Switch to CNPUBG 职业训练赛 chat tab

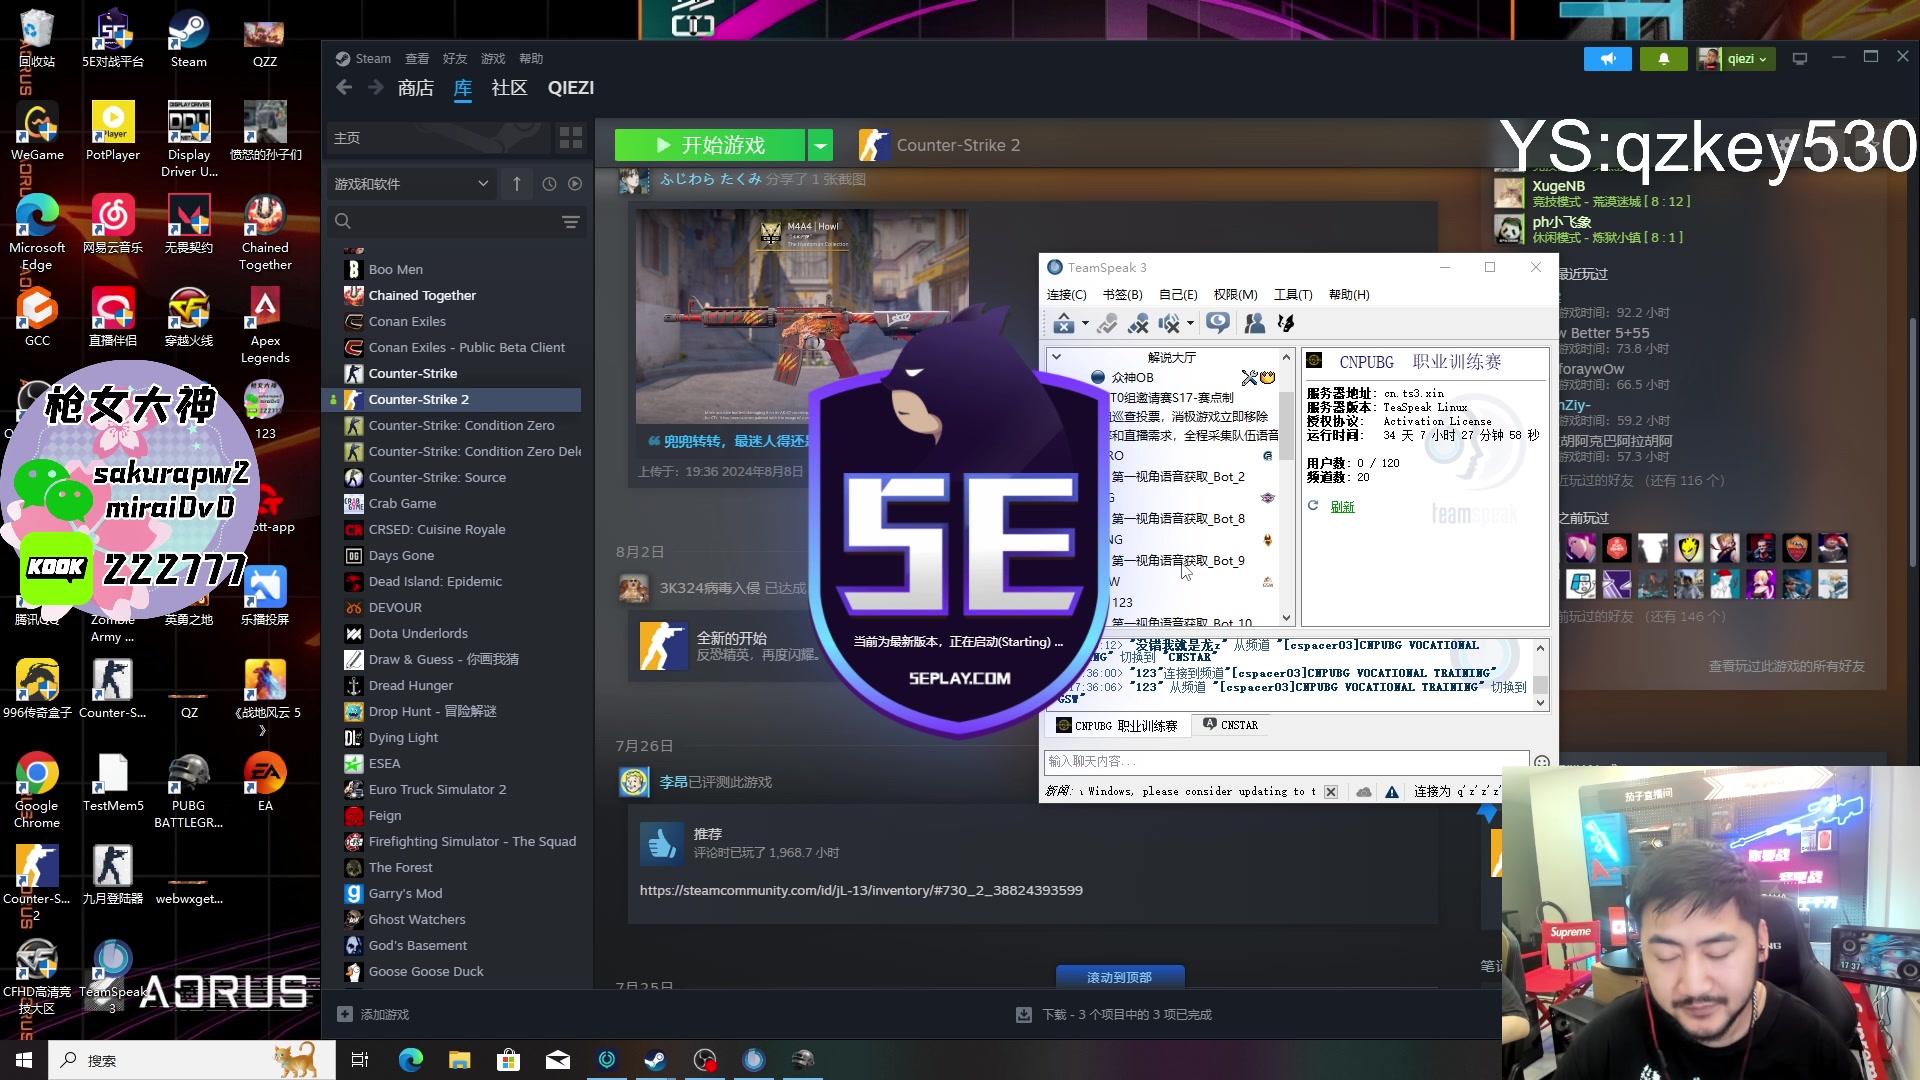[x=1117, y=726]
